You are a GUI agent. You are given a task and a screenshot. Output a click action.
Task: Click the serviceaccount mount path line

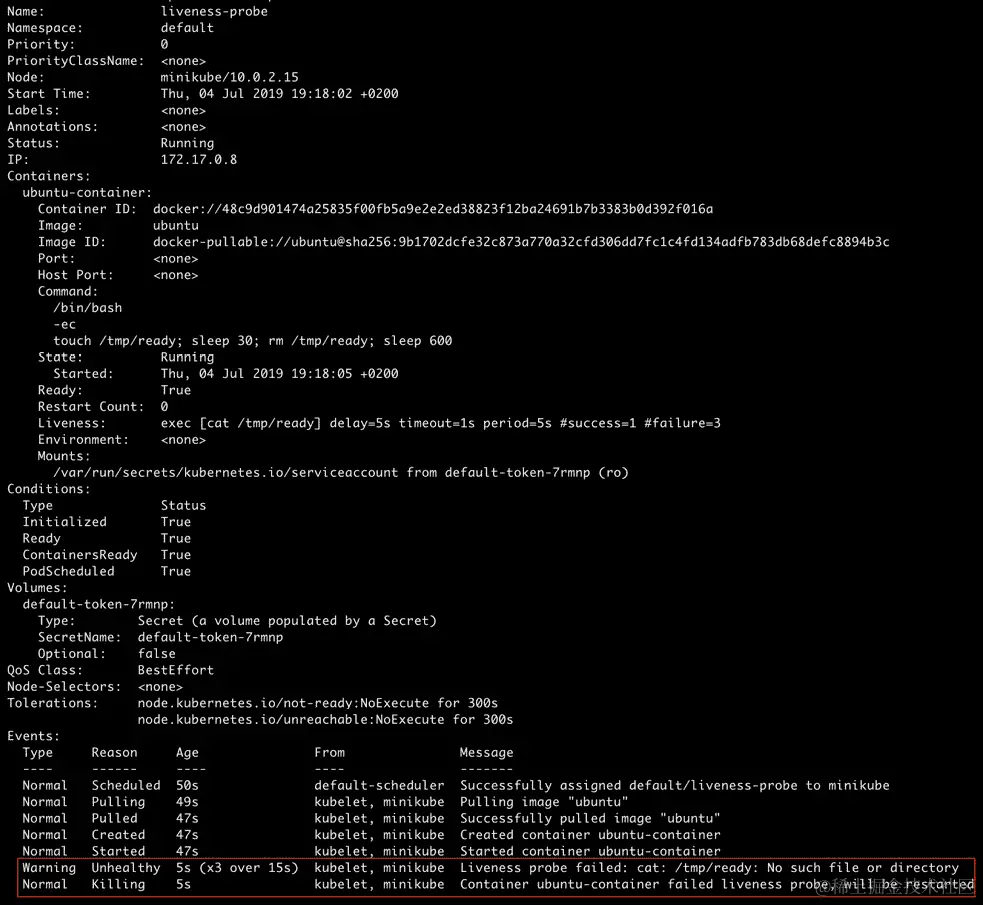tap(340, 473)
